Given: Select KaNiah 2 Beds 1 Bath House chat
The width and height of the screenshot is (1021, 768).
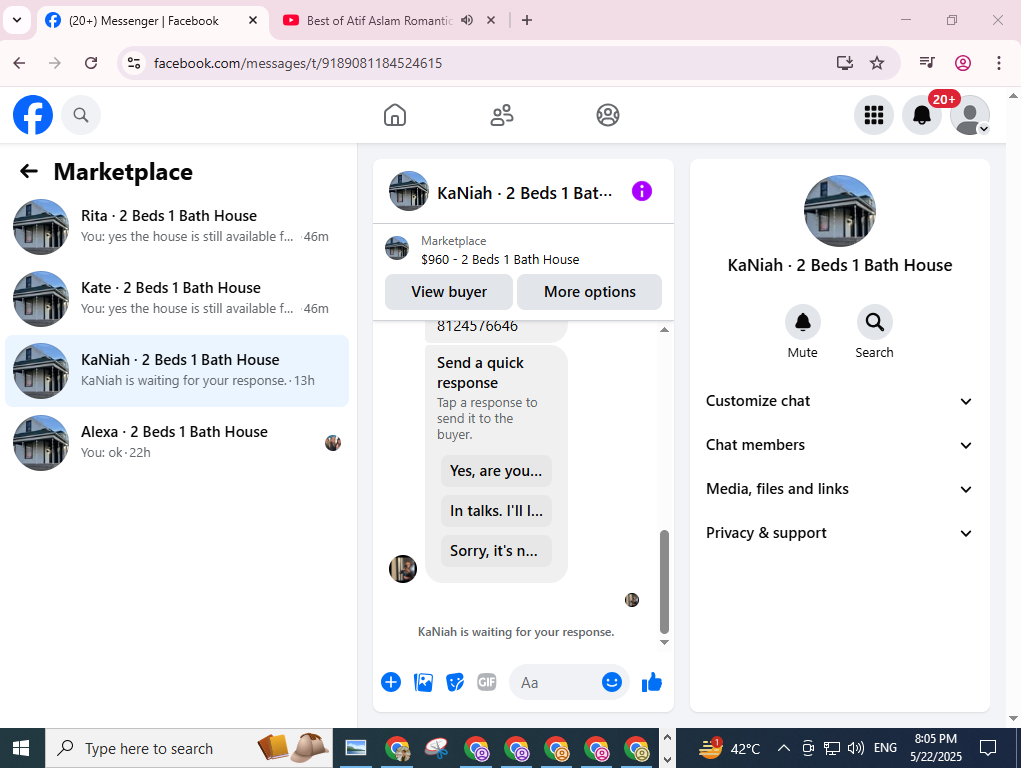Looking at the screenshot, I should click(x=177, y=371).
